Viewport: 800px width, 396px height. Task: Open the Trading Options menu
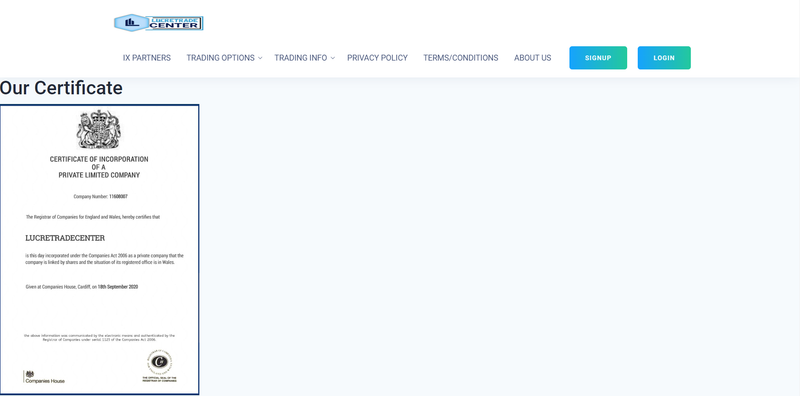coord(220,58)
